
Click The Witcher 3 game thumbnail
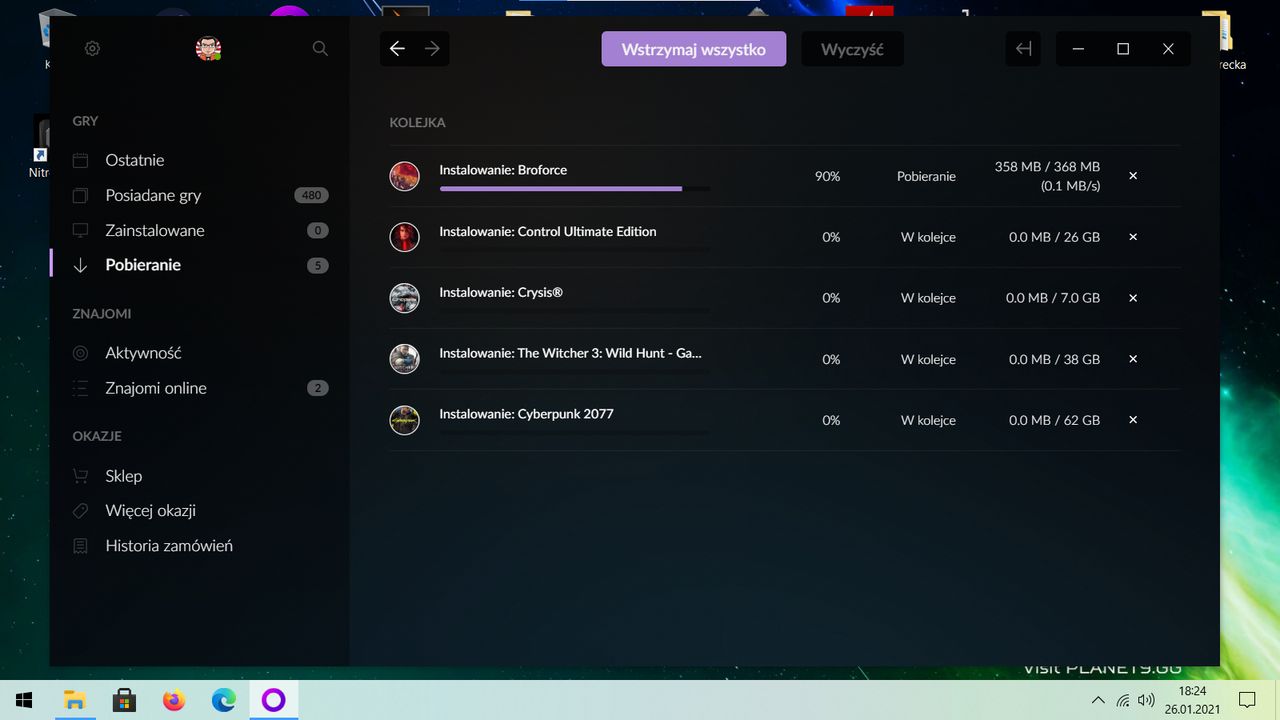tap(404, 359)
